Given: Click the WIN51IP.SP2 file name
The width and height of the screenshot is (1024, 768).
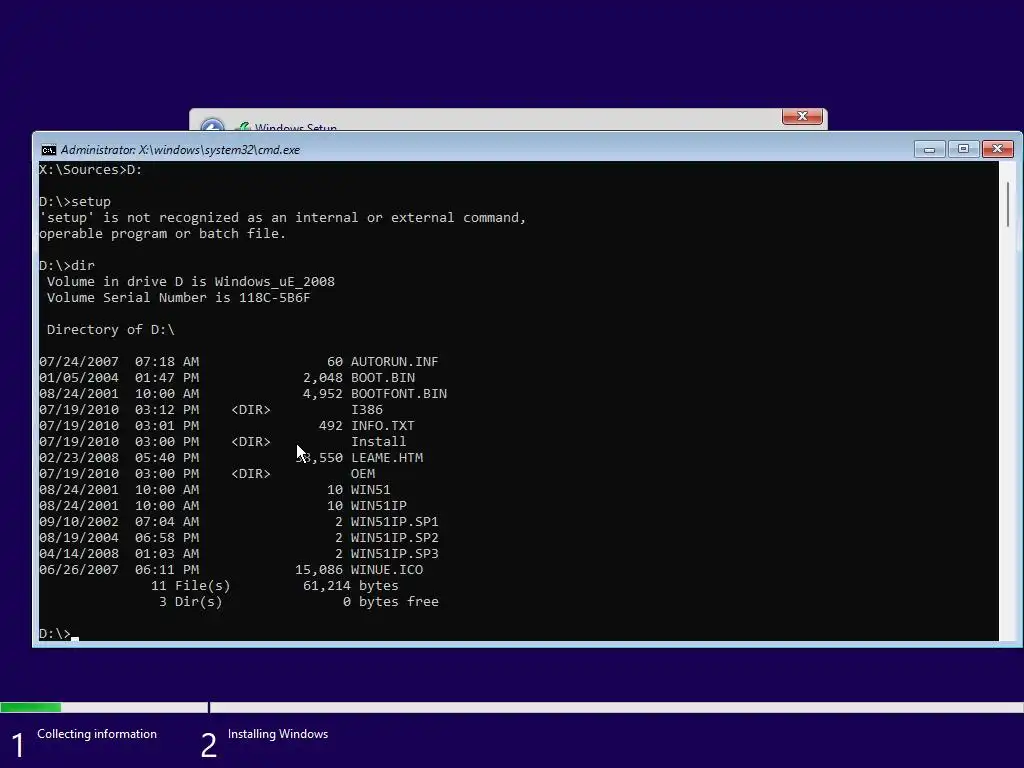Looking at the screenshot, I should coord(394,537).
